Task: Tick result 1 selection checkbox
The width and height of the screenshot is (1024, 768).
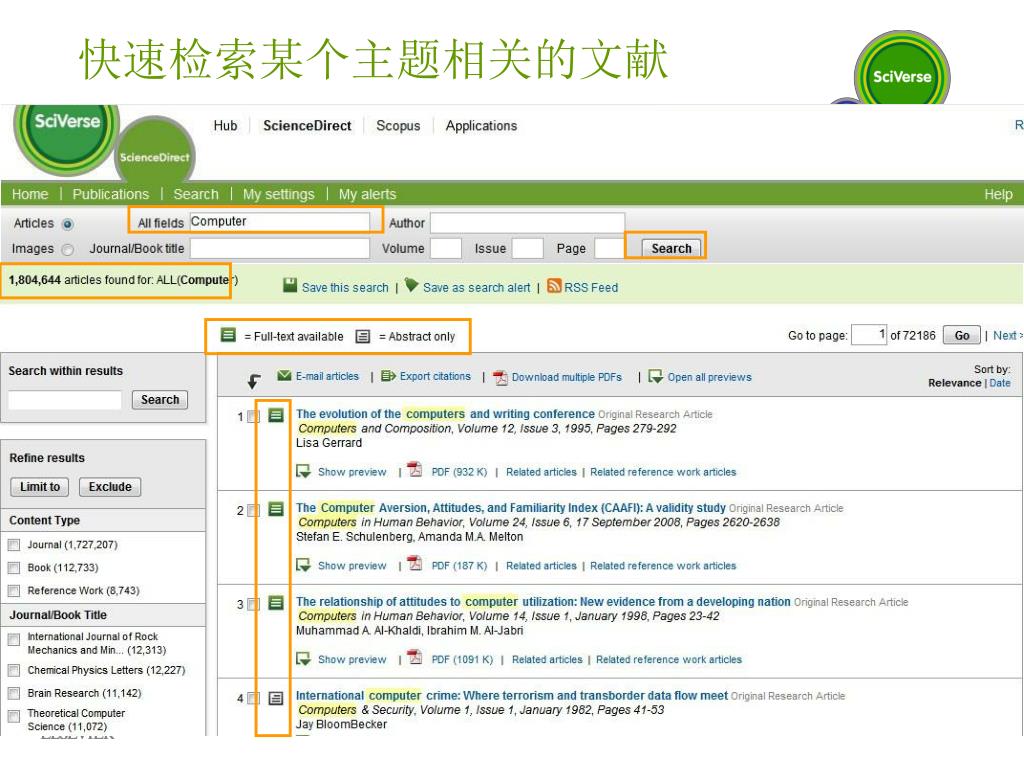Action: [x=254, y=417]
